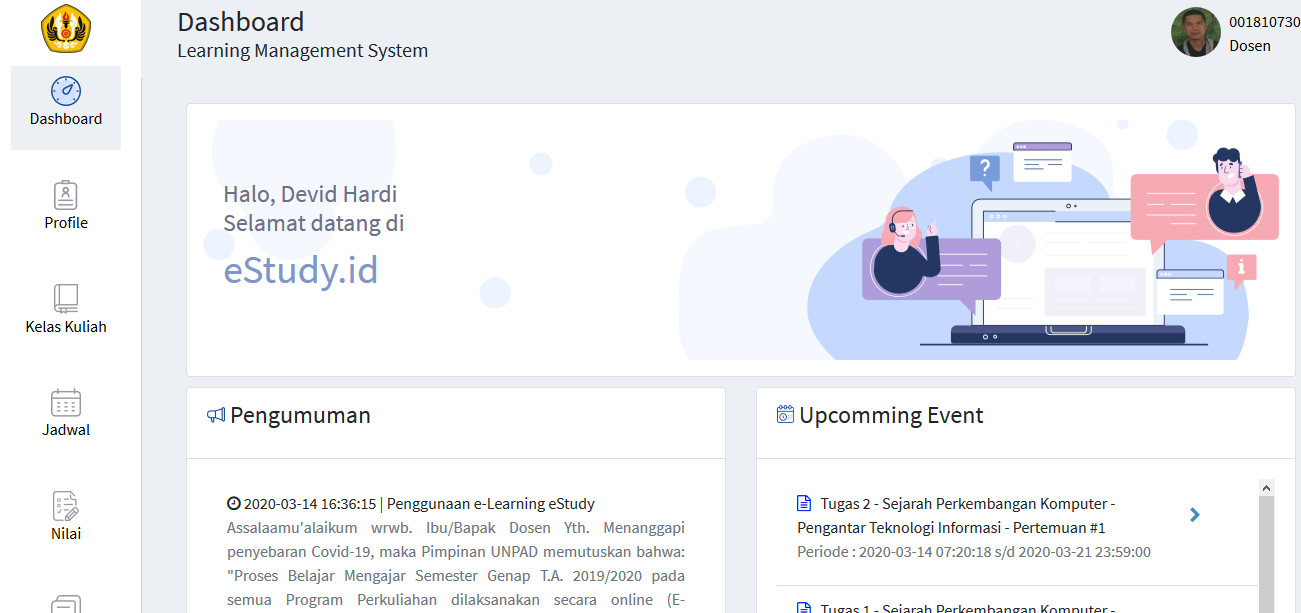Open Jadwal via its calendar icon
Image resolution: width=1301 pixels, height=613 pixels.
[x=66, y=402]
